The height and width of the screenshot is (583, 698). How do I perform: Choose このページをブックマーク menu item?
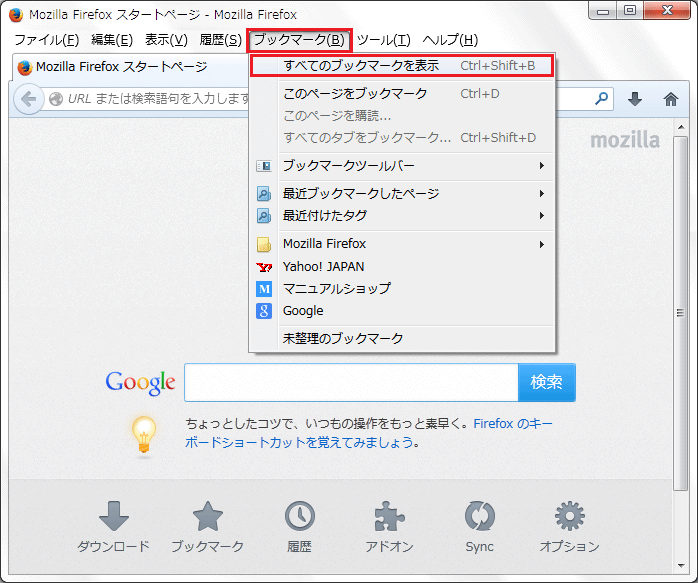[355, 93]
